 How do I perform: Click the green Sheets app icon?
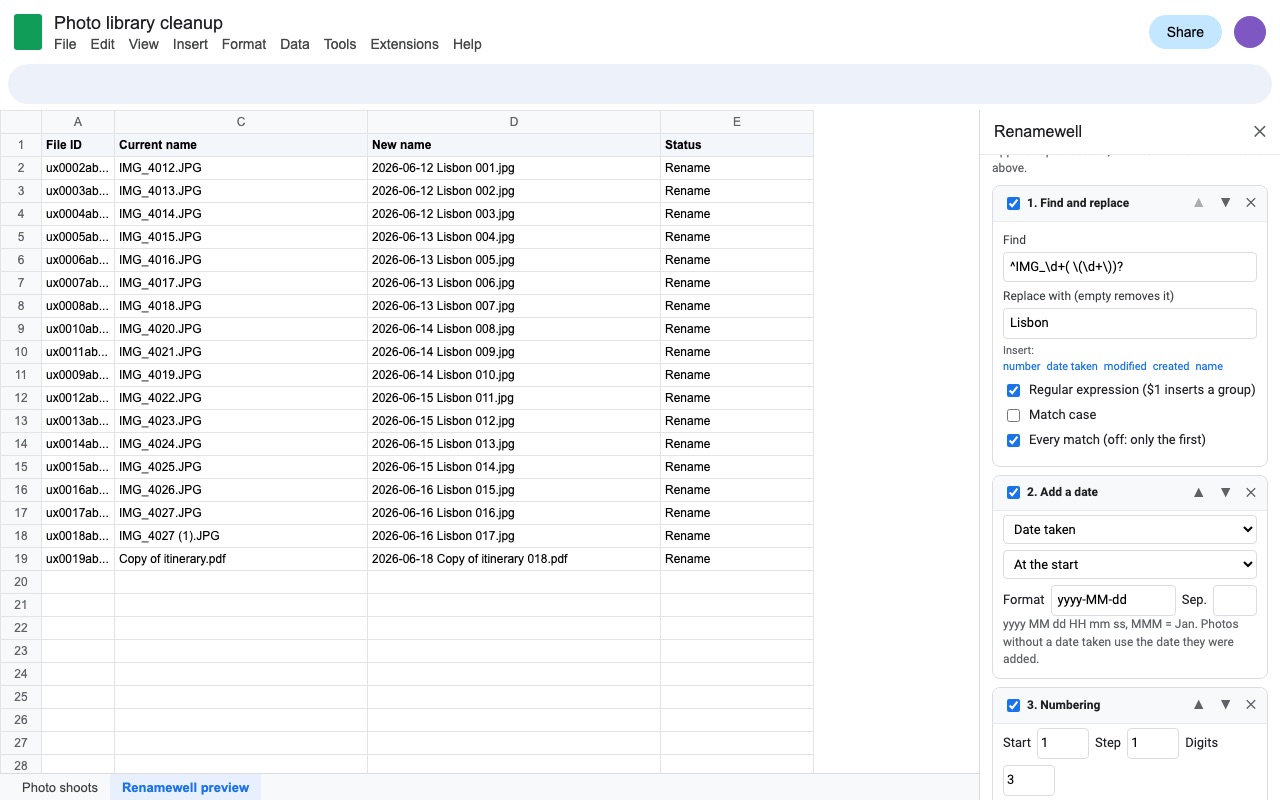(28, 32)
